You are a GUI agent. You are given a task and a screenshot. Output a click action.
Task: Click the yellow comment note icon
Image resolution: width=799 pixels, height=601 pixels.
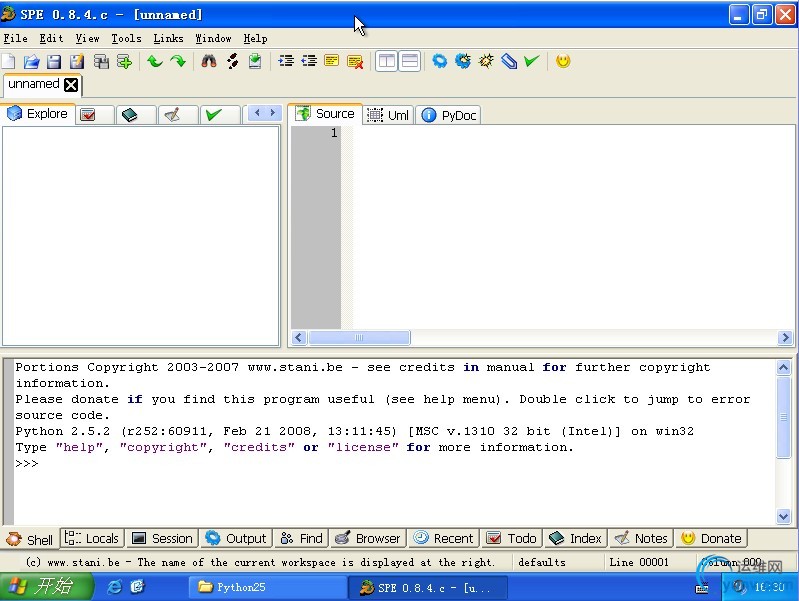click(332, 62)
